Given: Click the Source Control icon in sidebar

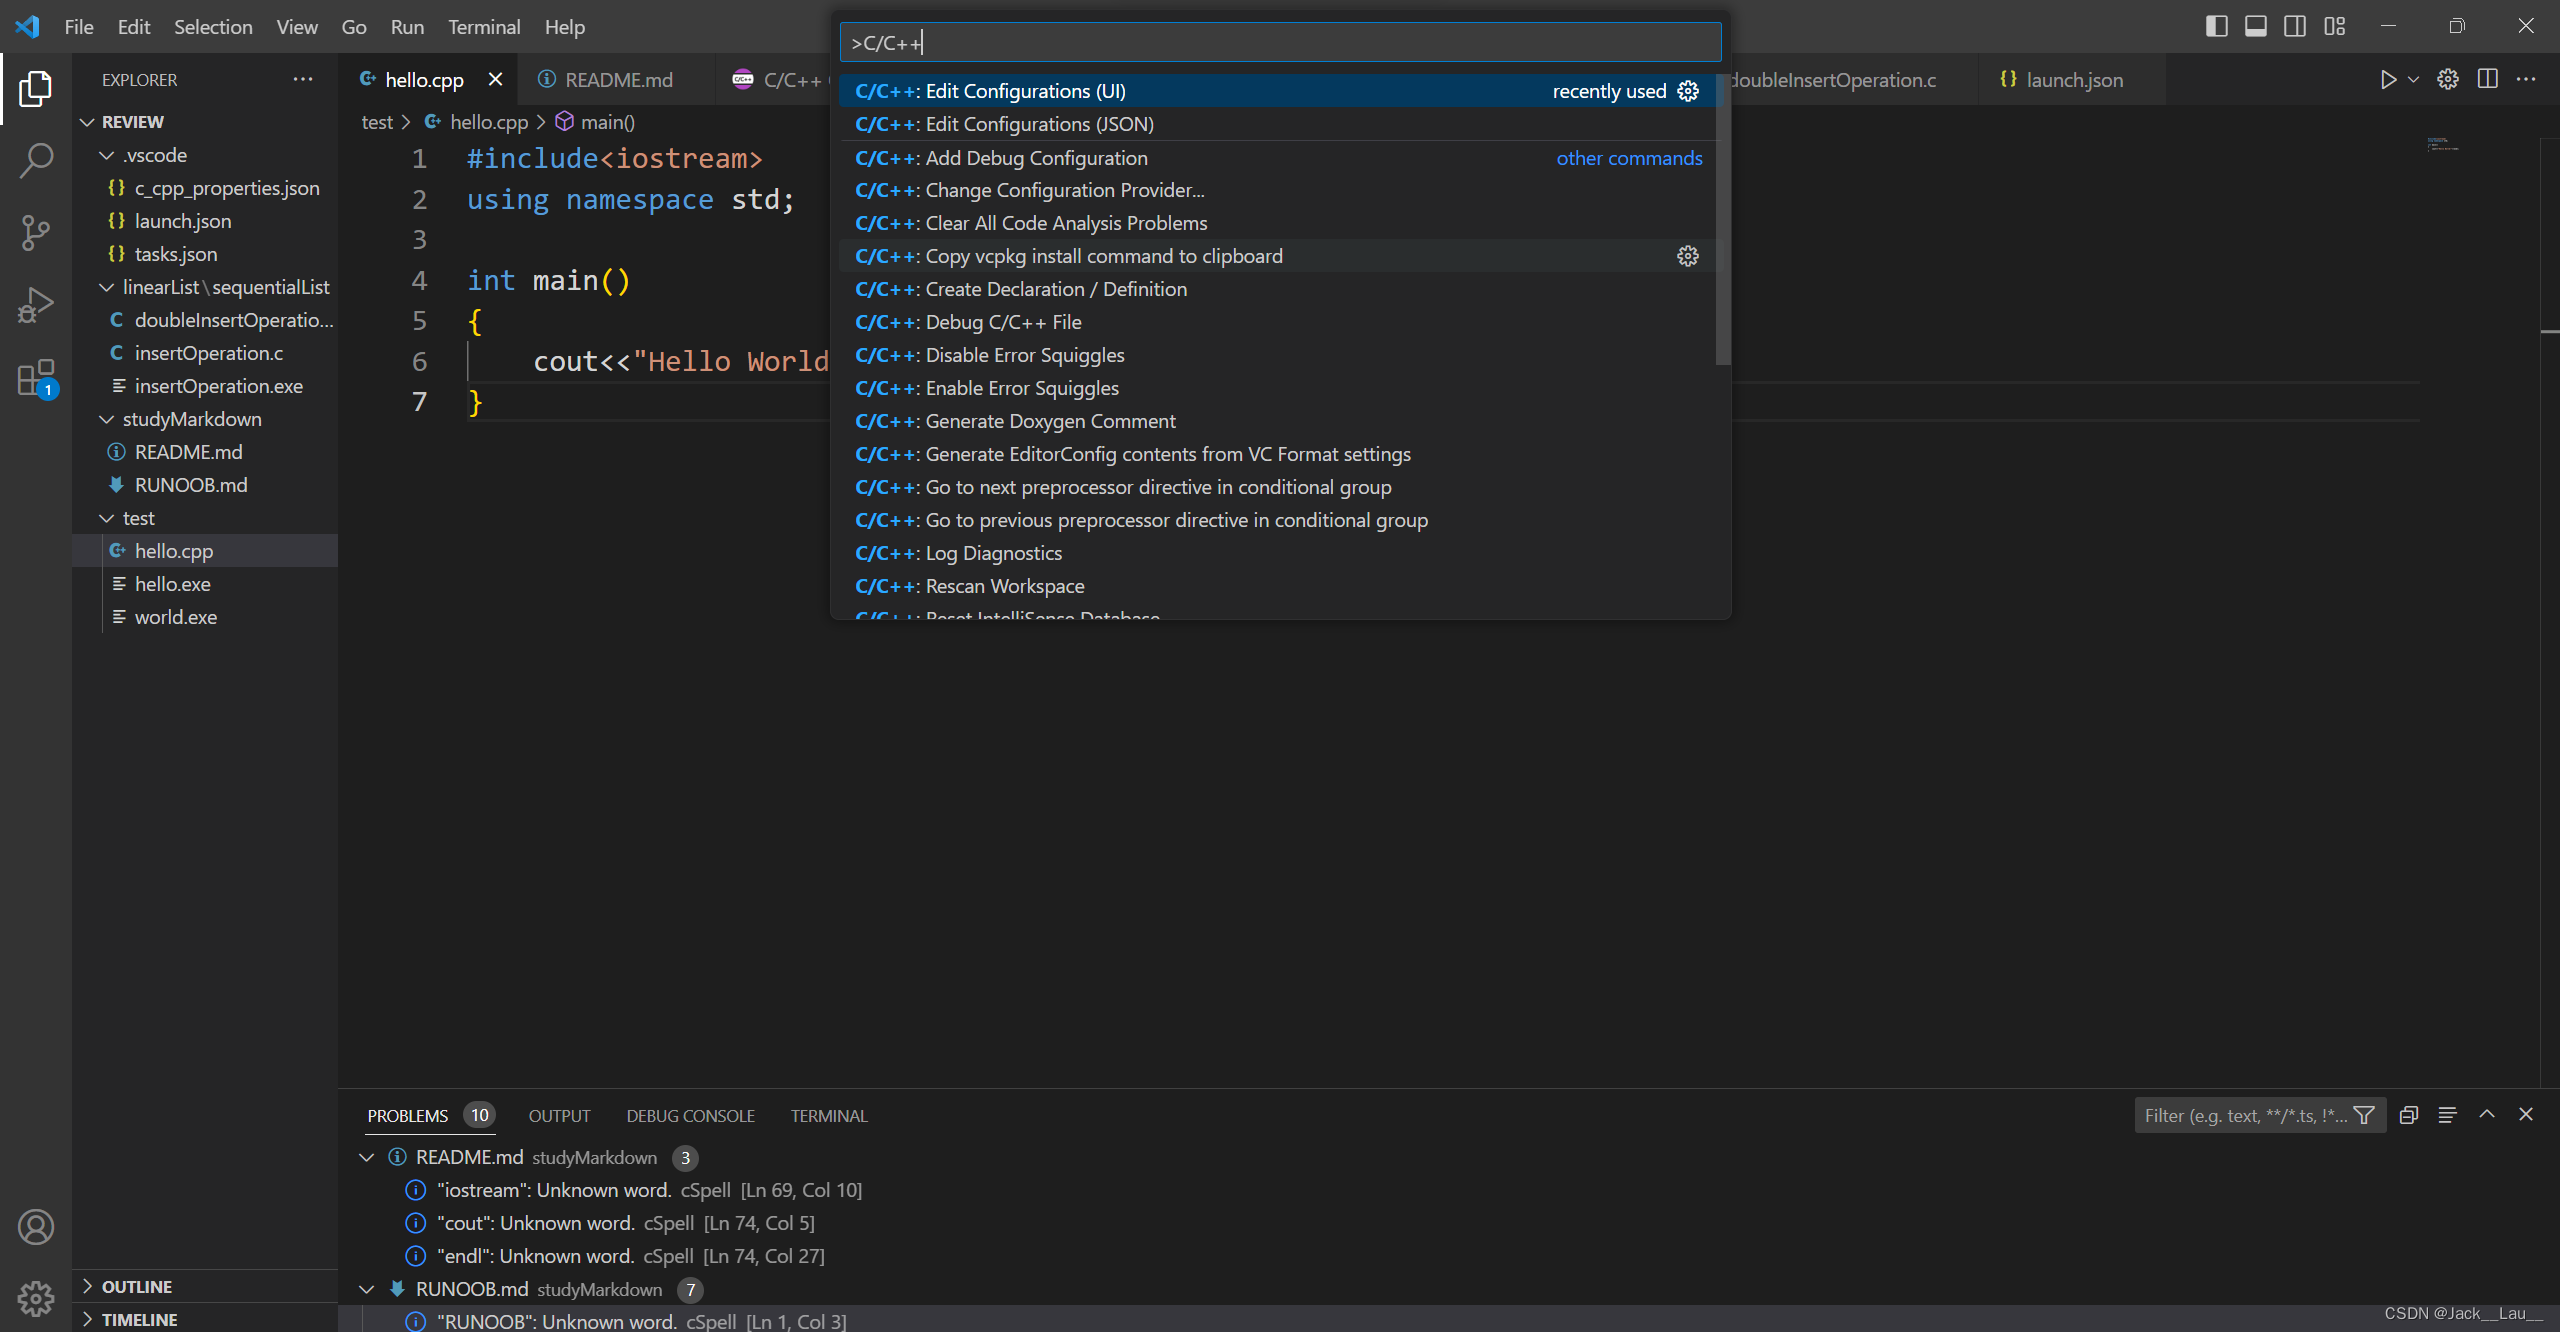Looking at the screenshot, I should [37, 230].
